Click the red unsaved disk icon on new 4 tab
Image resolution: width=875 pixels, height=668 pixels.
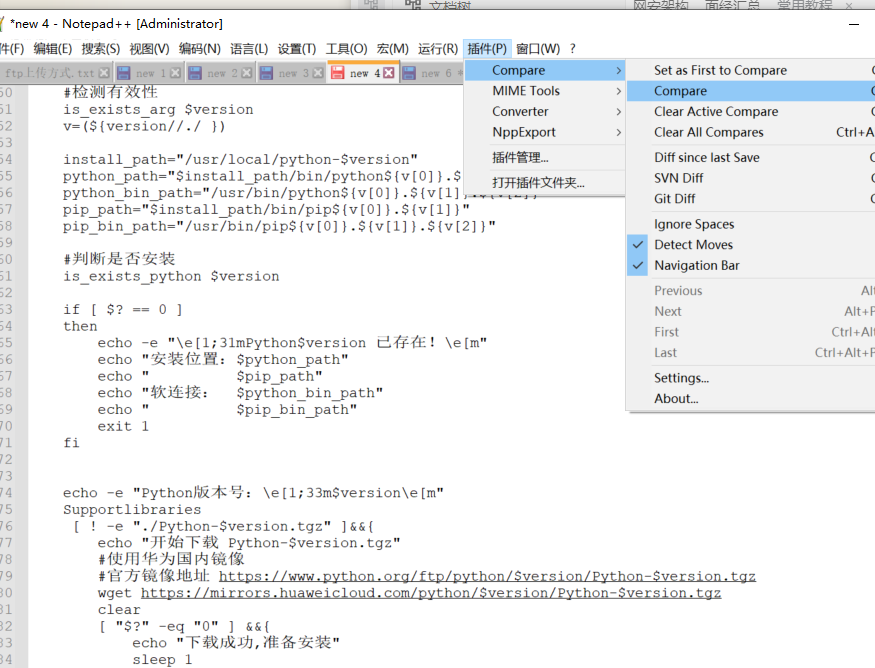click(x=338, y=72)
